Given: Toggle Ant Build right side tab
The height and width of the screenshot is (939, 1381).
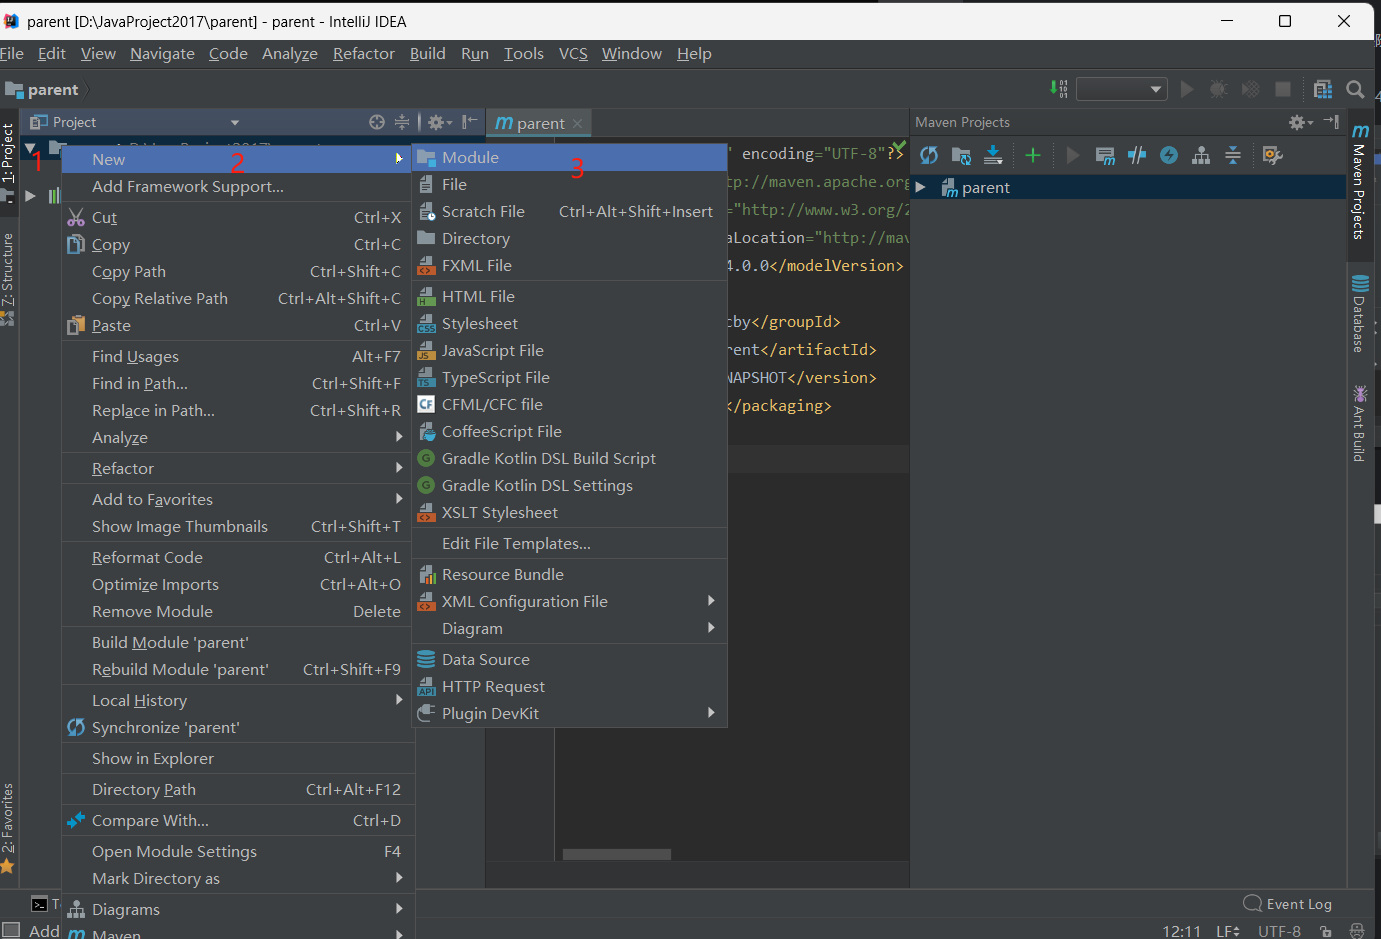Looking at the screenshot, I should (x=1359, y=423).
